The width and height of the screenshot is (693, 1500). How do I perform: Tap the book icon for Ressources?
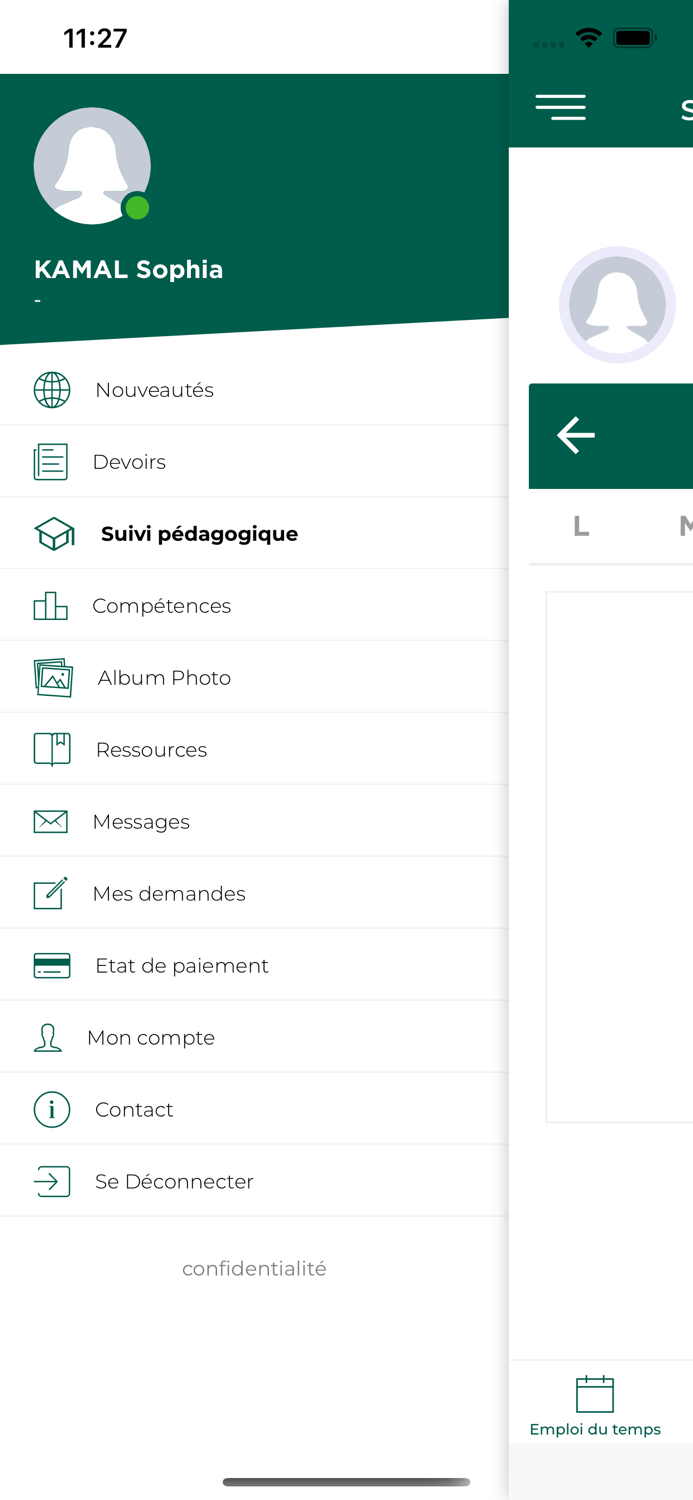(x=52, y=749)
